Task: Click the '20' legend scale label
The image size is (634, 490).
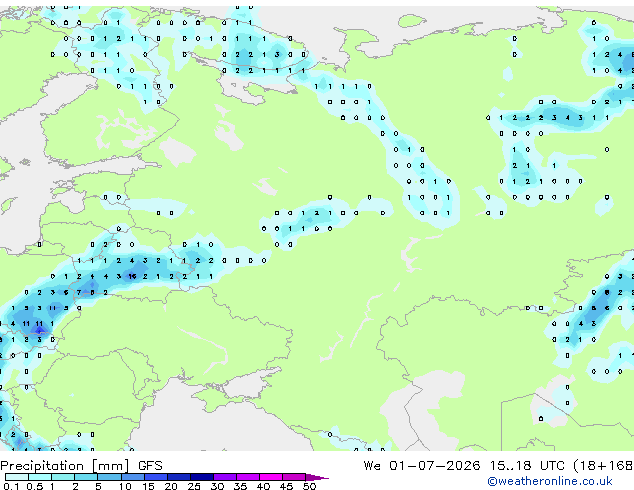Action: tap(171, 486)
